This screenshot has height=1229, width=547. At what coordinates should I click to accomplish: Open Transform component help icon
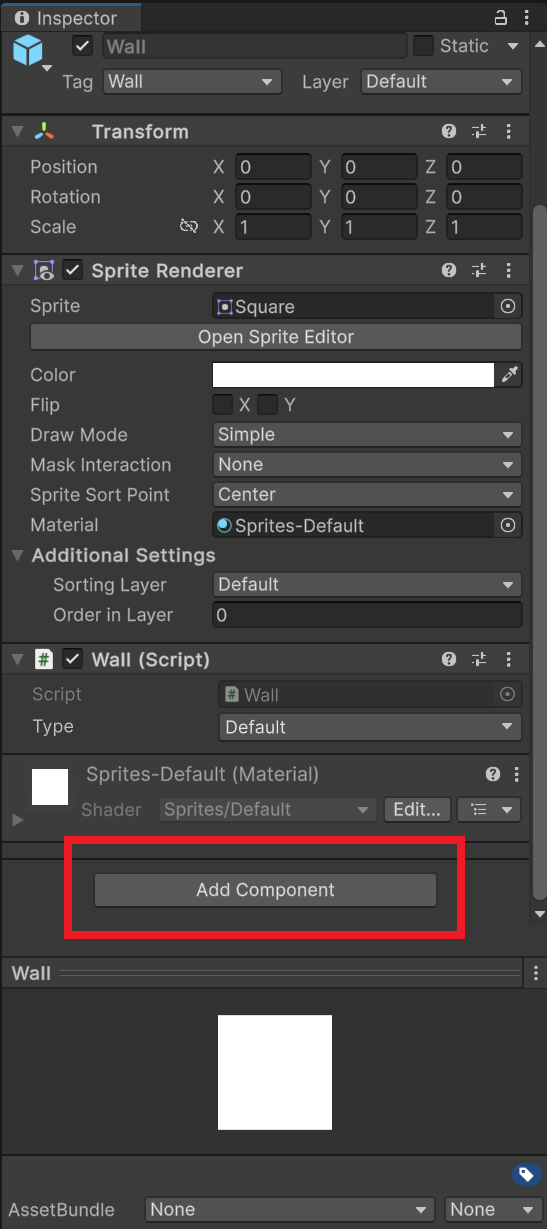(449, 131)
